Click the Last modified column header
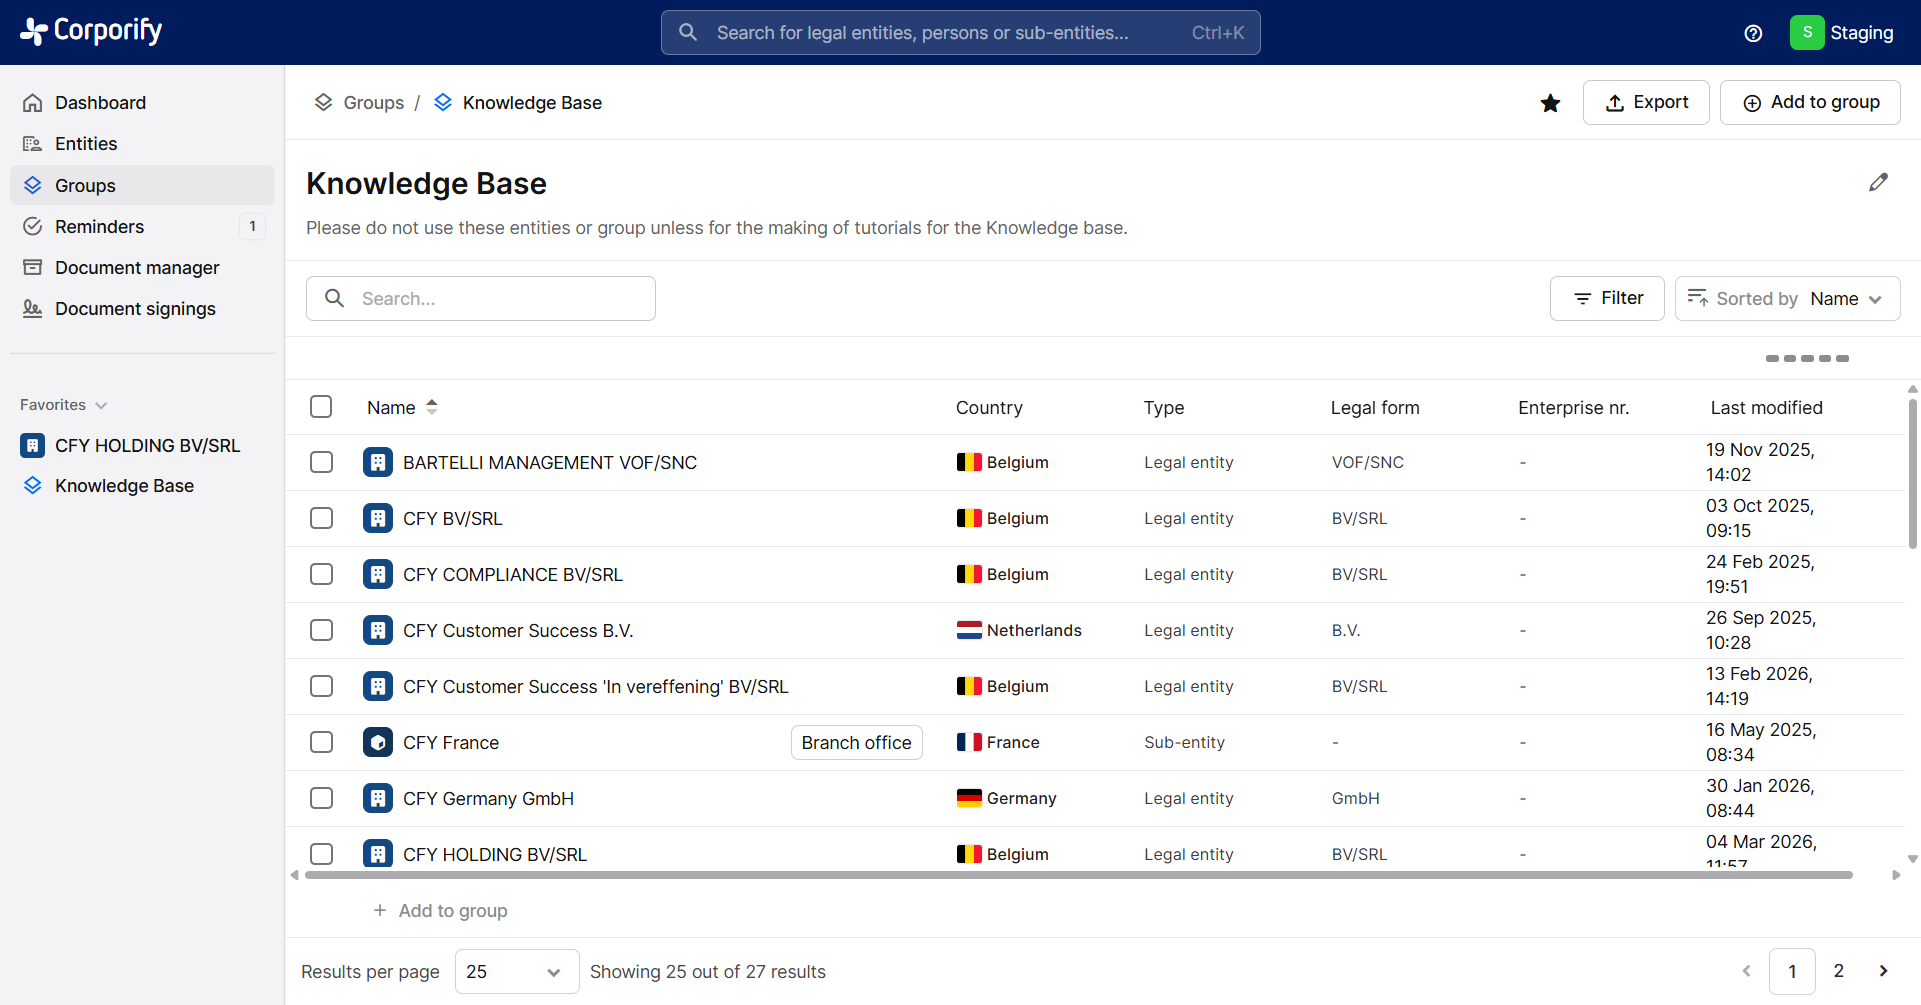Viewport: 1921px width, 1005px height. click(1766, 407)
